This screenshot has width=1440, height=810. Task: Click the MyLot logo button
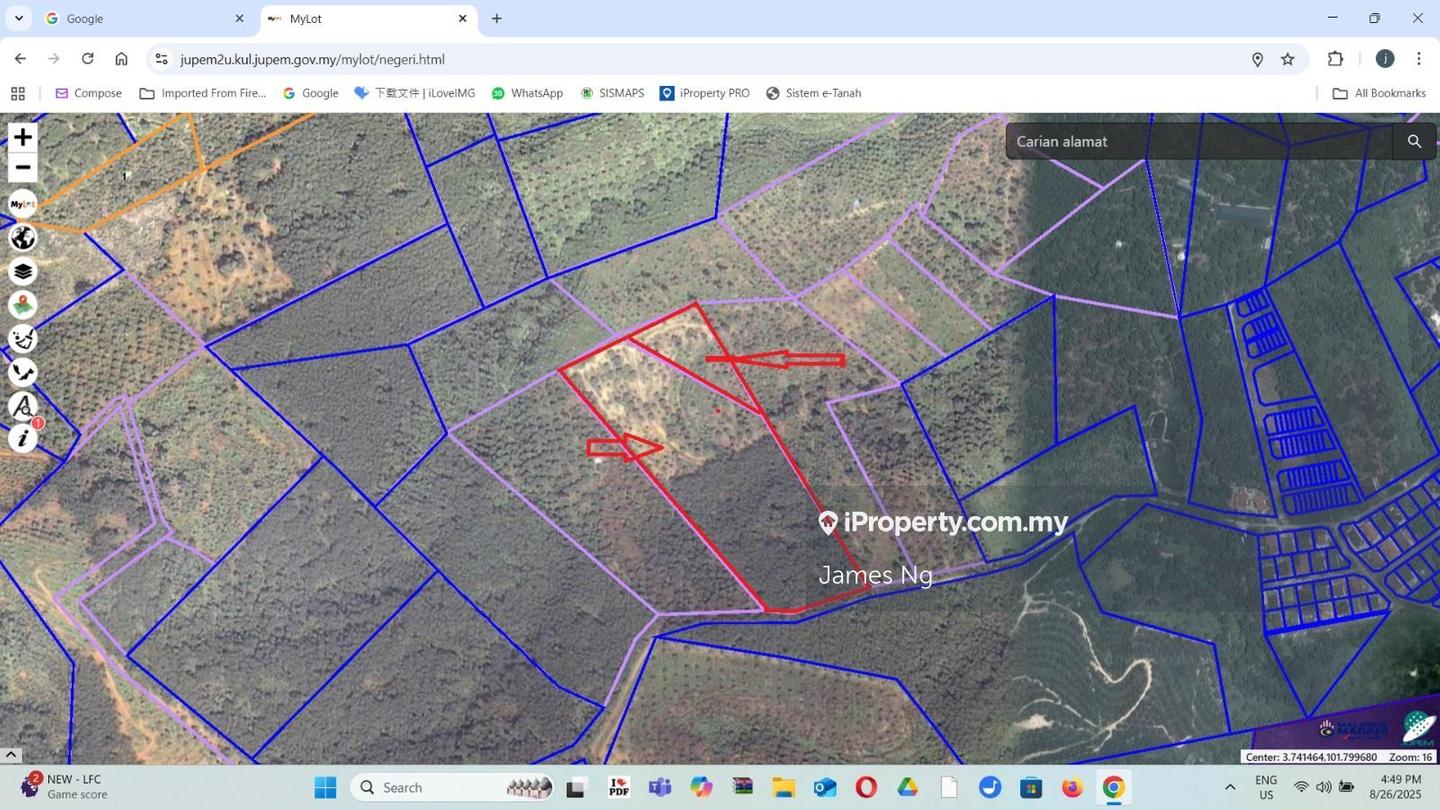point(22,204)
